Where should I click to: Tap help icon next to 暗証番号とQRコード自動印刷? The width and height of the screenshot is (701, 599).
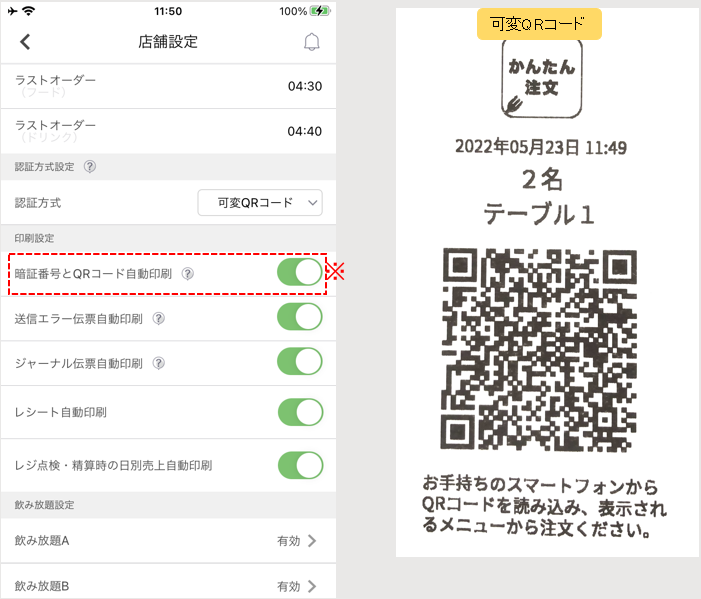tap(187, 273)
